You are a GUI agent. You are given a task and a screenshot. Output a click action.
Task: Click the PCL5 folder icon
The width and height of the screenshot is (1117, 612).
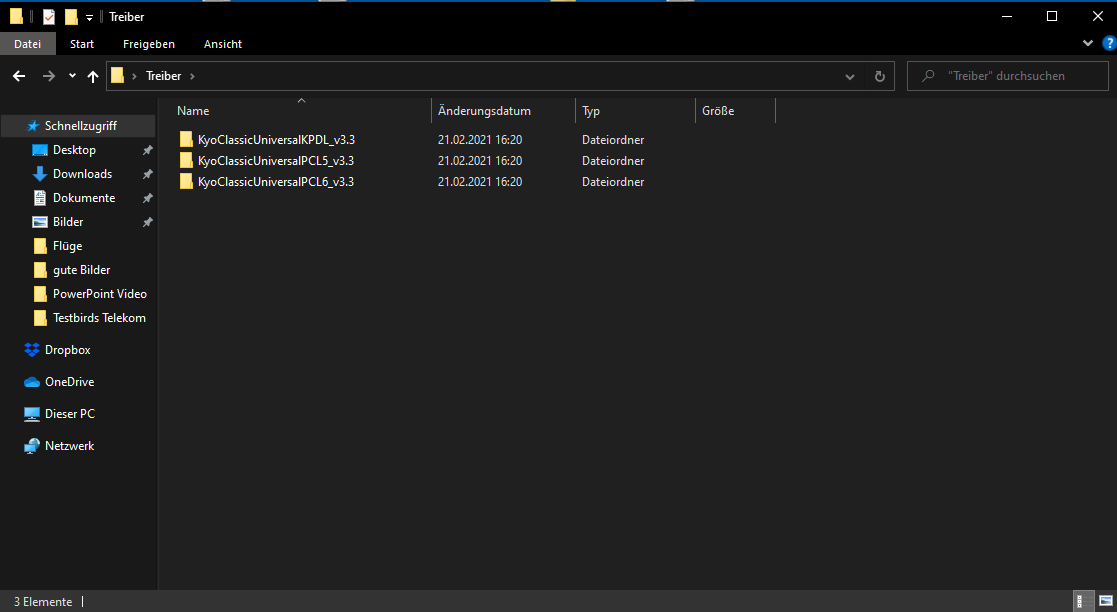pos(186,160)
